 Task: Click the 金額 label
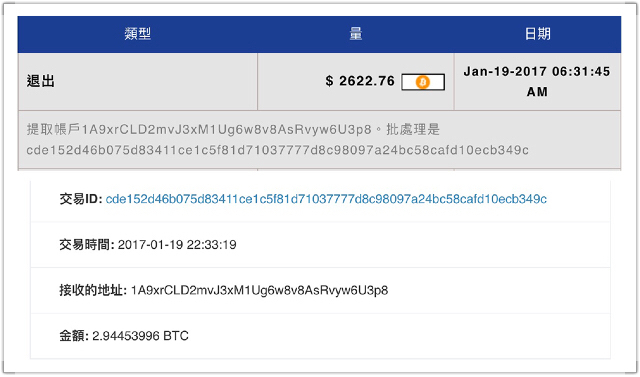point(74,336)
